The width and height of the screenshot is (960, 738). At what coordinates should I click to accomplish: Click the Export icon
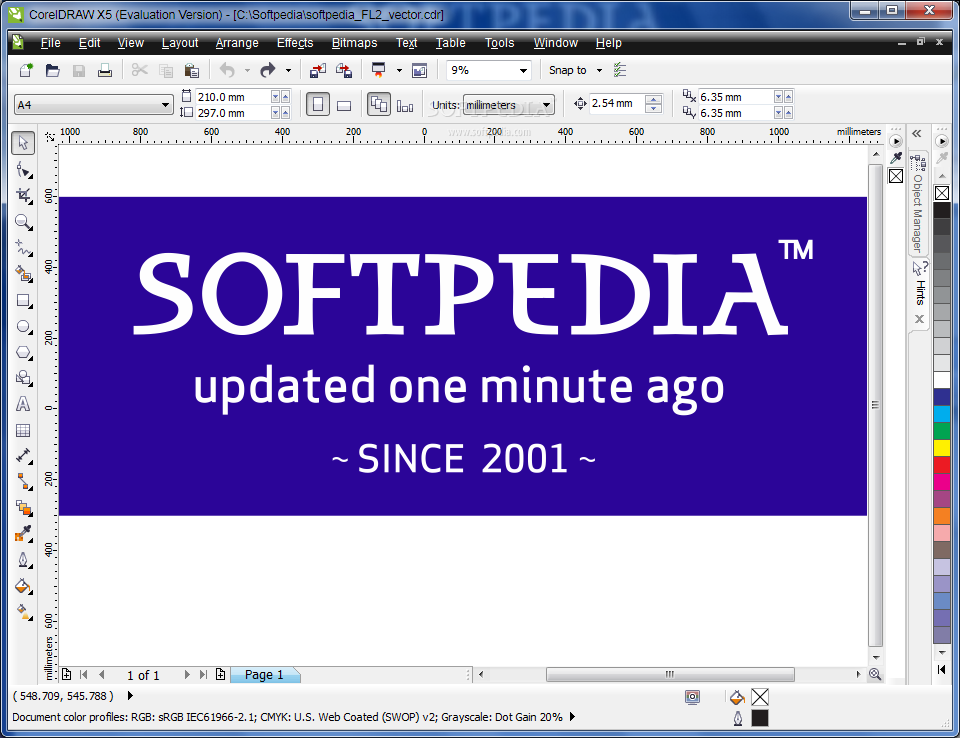[343, 70]
